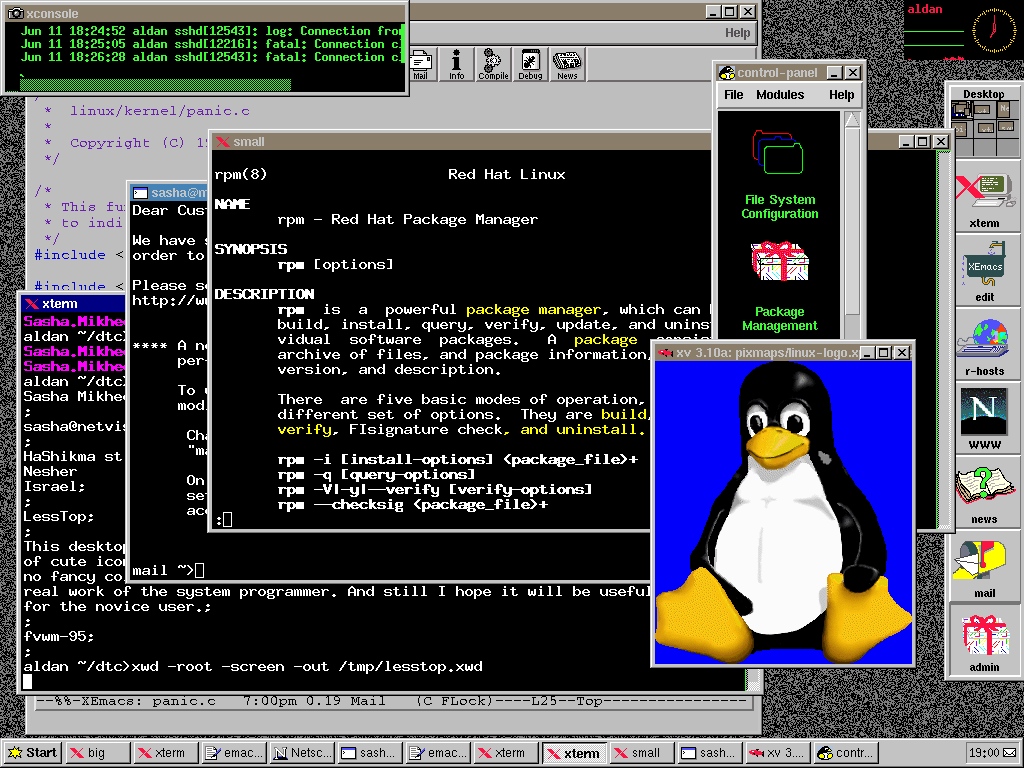1024x768 pixels.
Task: Open the Info toolbar icon in XEmacs
Action: click(x=456, y=64)
